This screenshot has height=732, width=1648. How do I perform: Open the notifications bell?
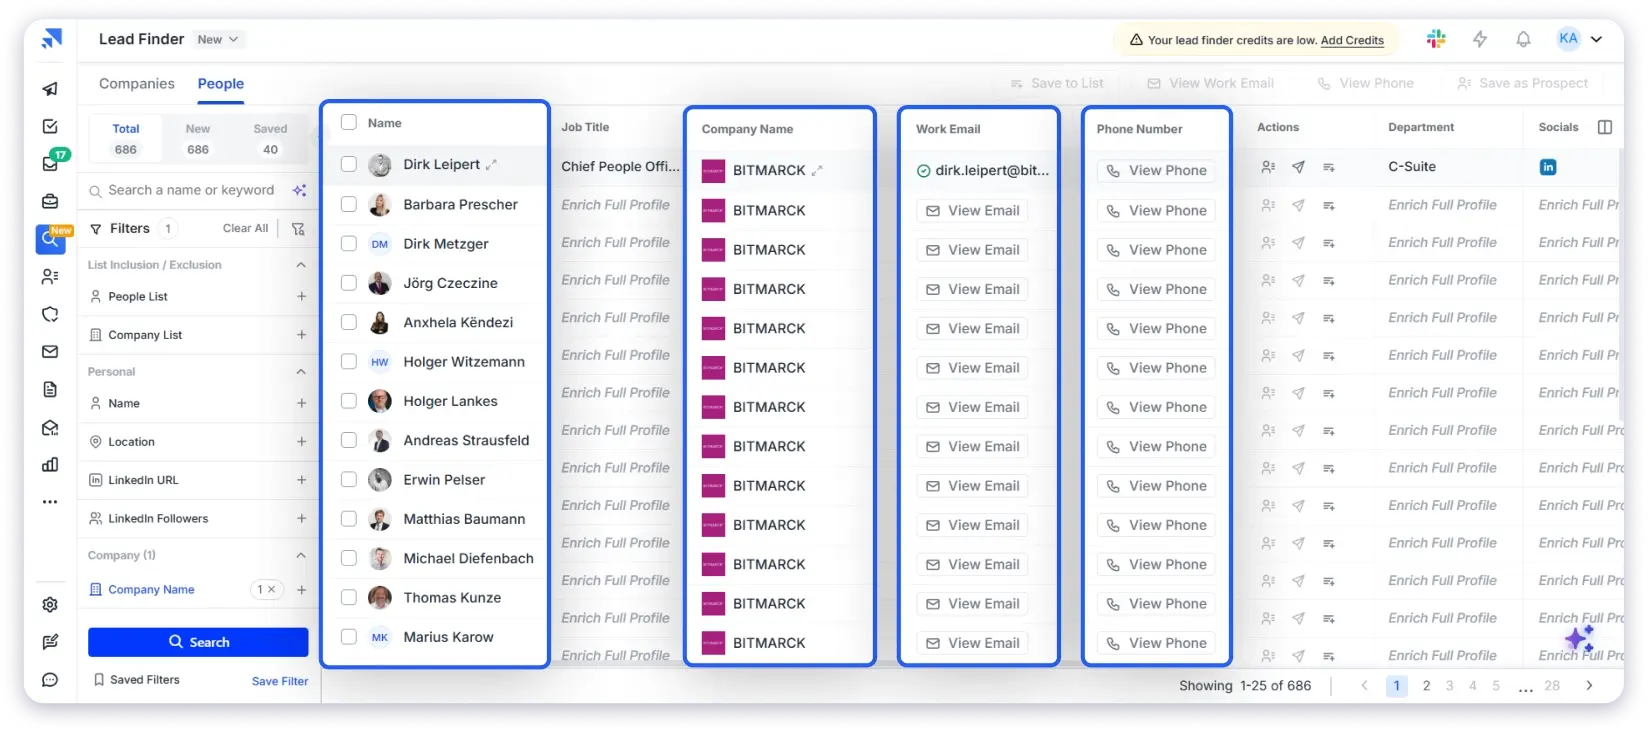1523,39
